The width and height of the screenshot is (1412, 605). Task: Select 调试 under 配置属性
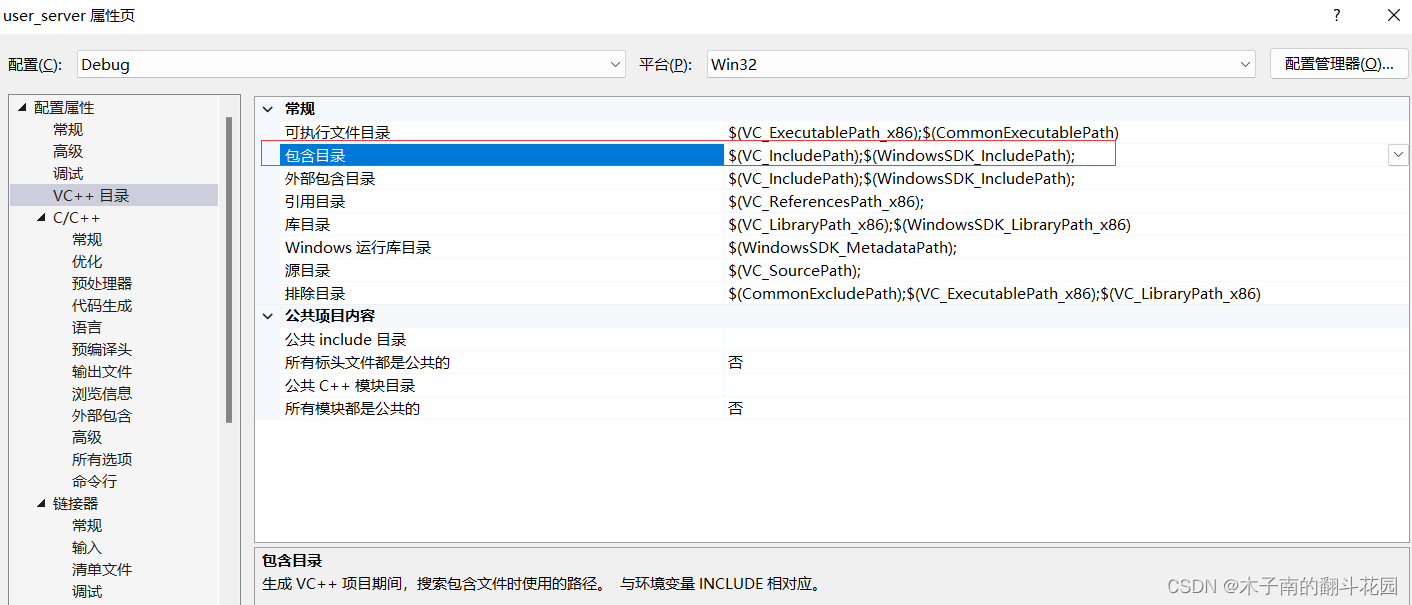pyautogui.click(x=68, y=173)
